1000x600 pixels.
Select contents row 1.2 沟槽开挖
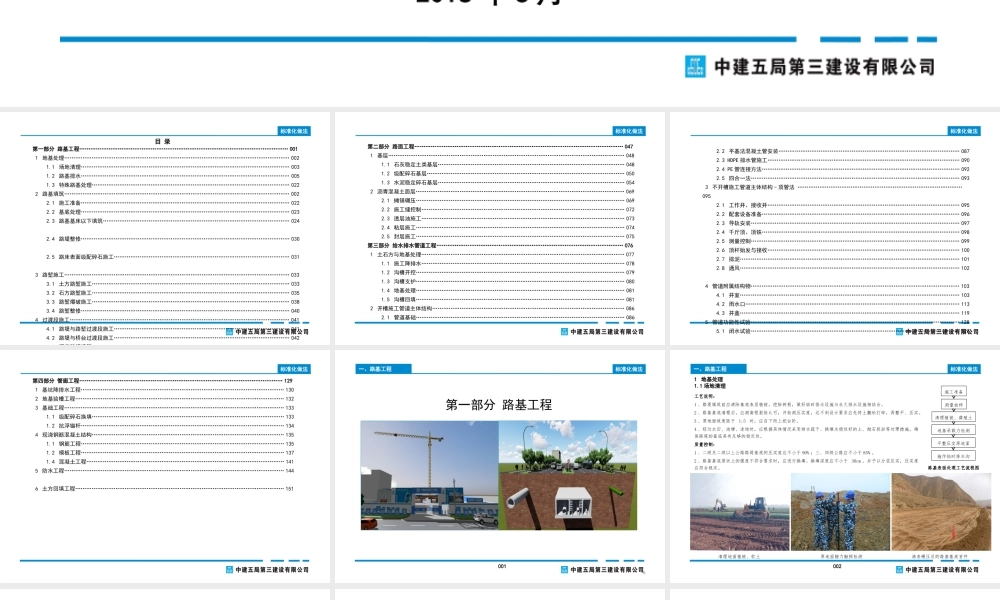tap(508, 272)
